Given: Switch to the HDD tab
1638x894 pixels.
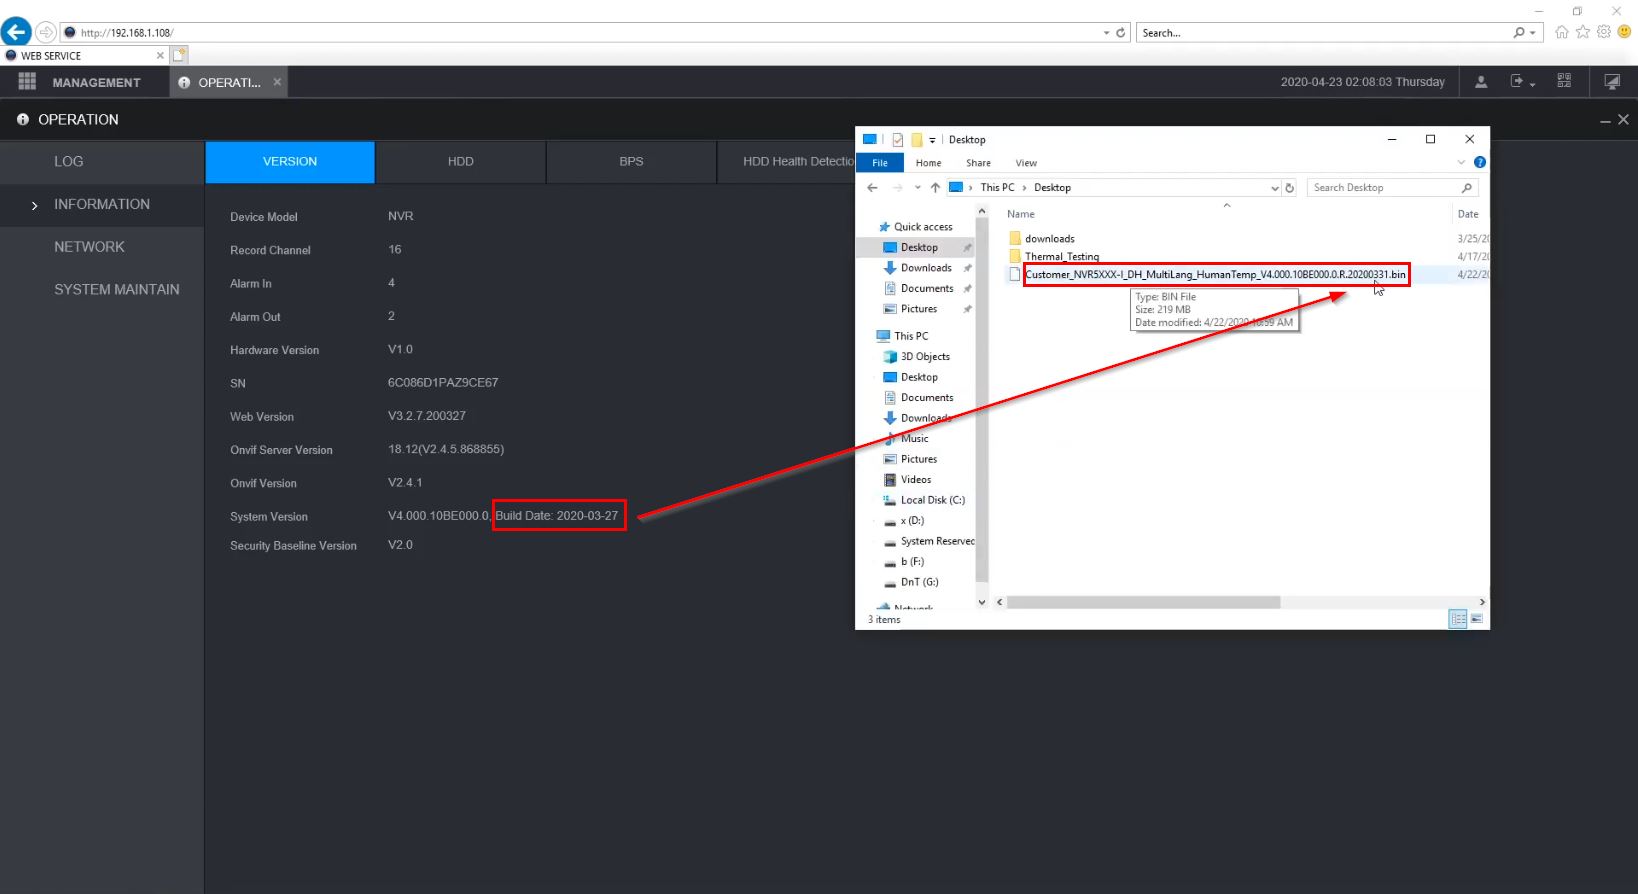Looking at the screenshot, I should click(461, 162).
